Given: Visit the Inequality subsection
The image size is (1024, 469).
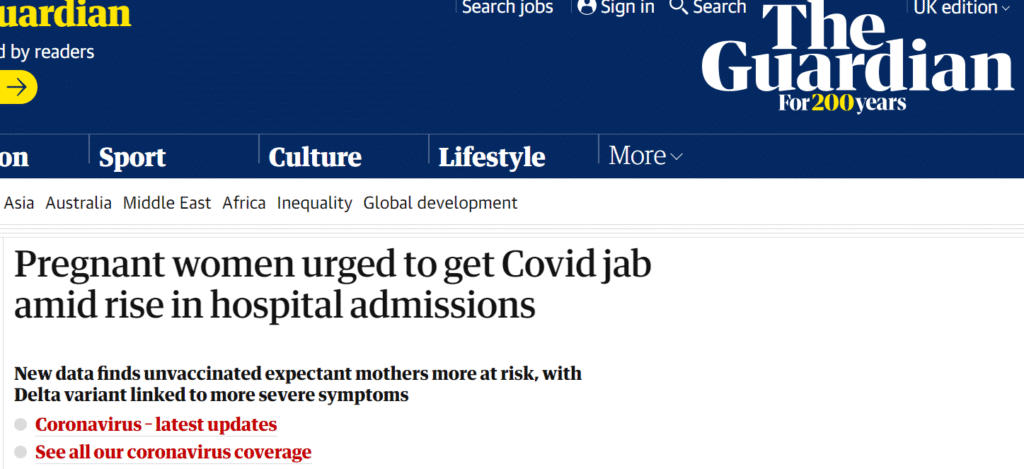Looking at the screenshot, I should tap(314, 203).
